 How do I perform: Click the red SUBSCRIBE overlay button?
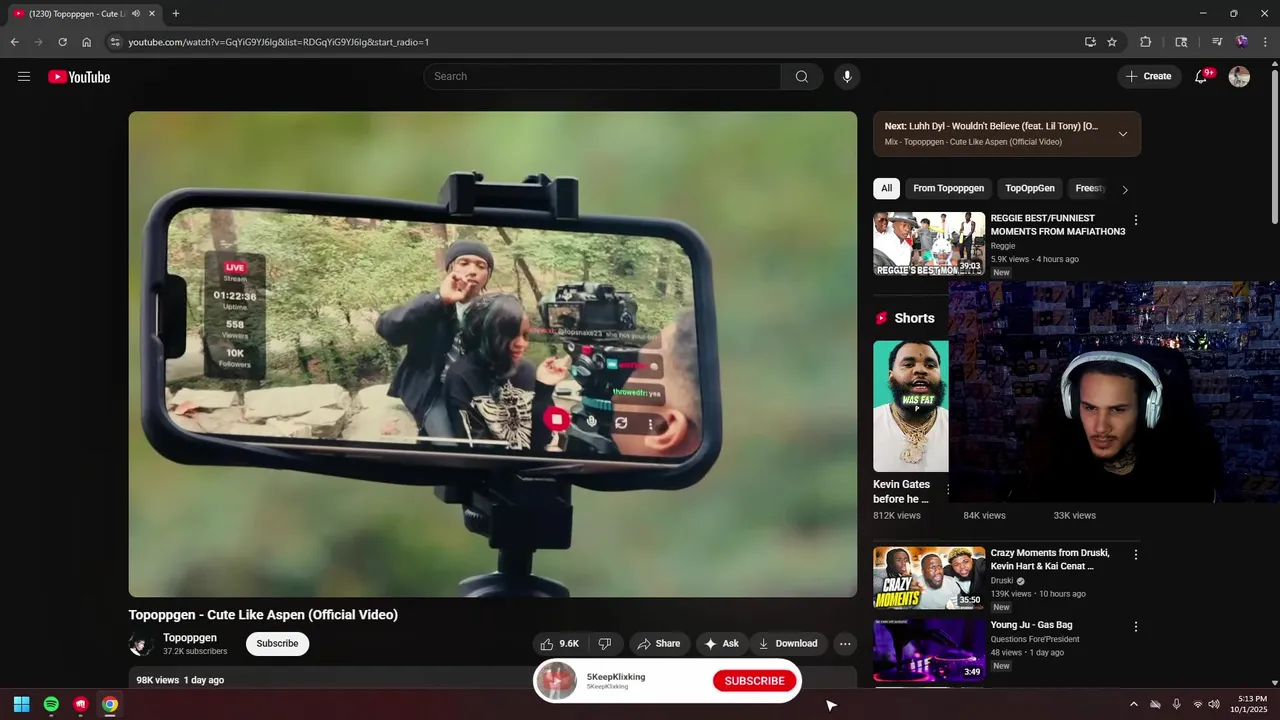[754, 681]
